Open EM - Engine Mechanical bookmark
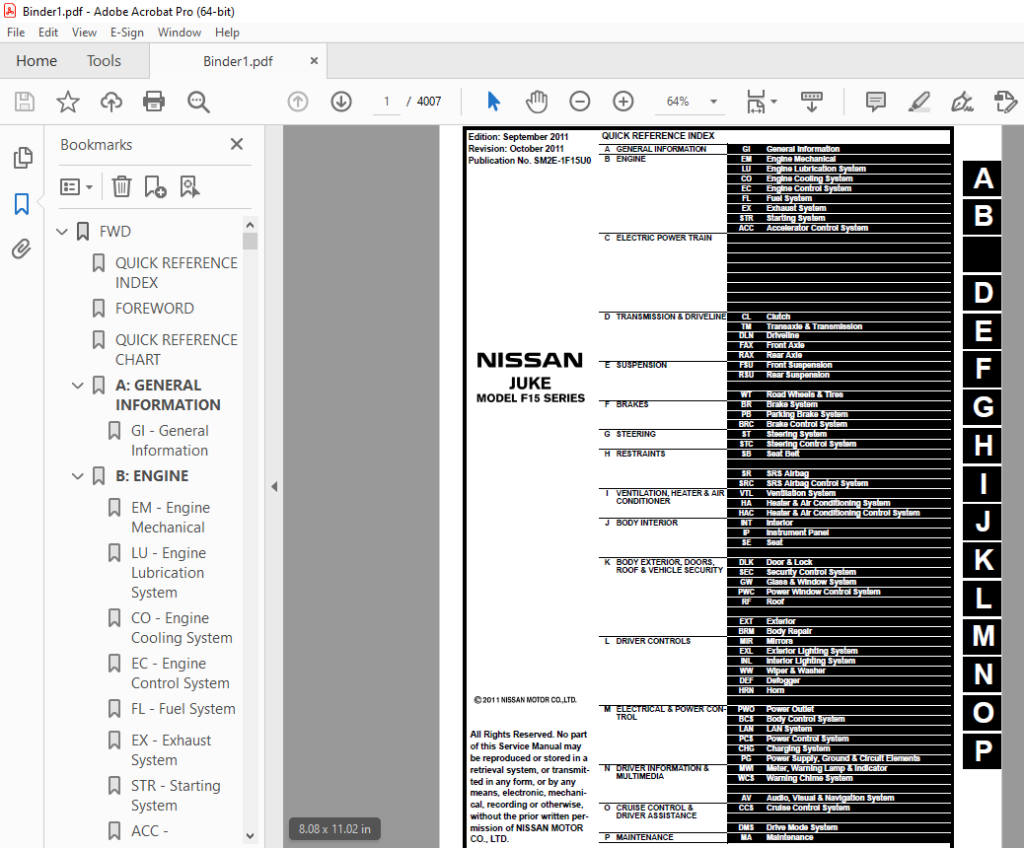The image size is (1024, 848). tap(170, 517)
